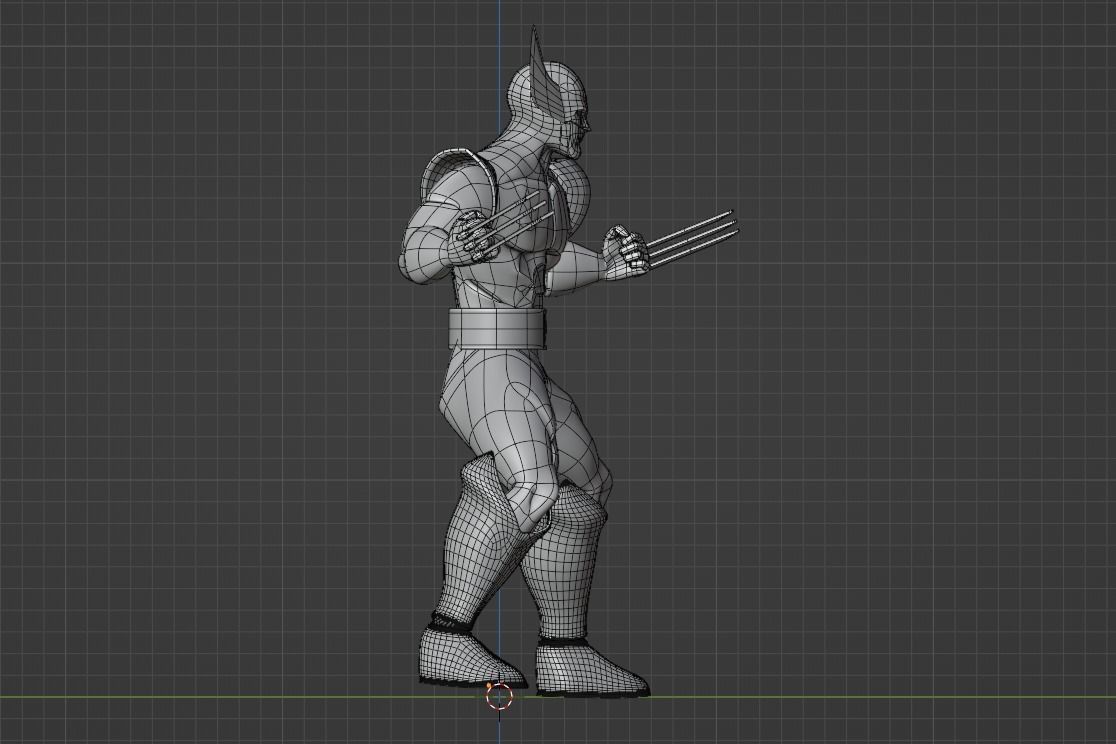Select the character's belt mesh
The height and width of the screenshot is (744, 1116).
click(499, 328)
